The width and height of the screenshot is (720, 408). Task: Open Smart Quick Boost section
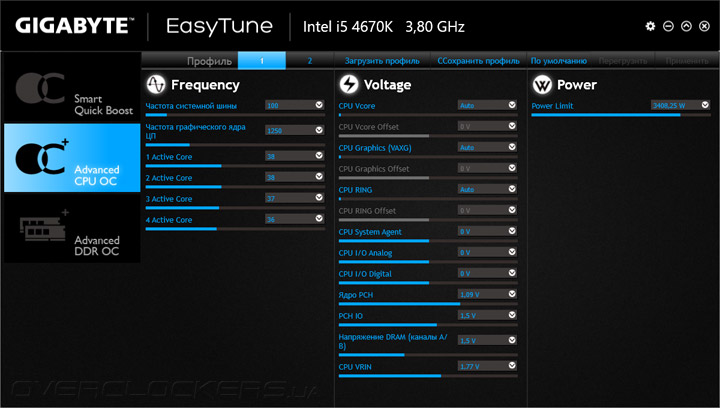72,88
